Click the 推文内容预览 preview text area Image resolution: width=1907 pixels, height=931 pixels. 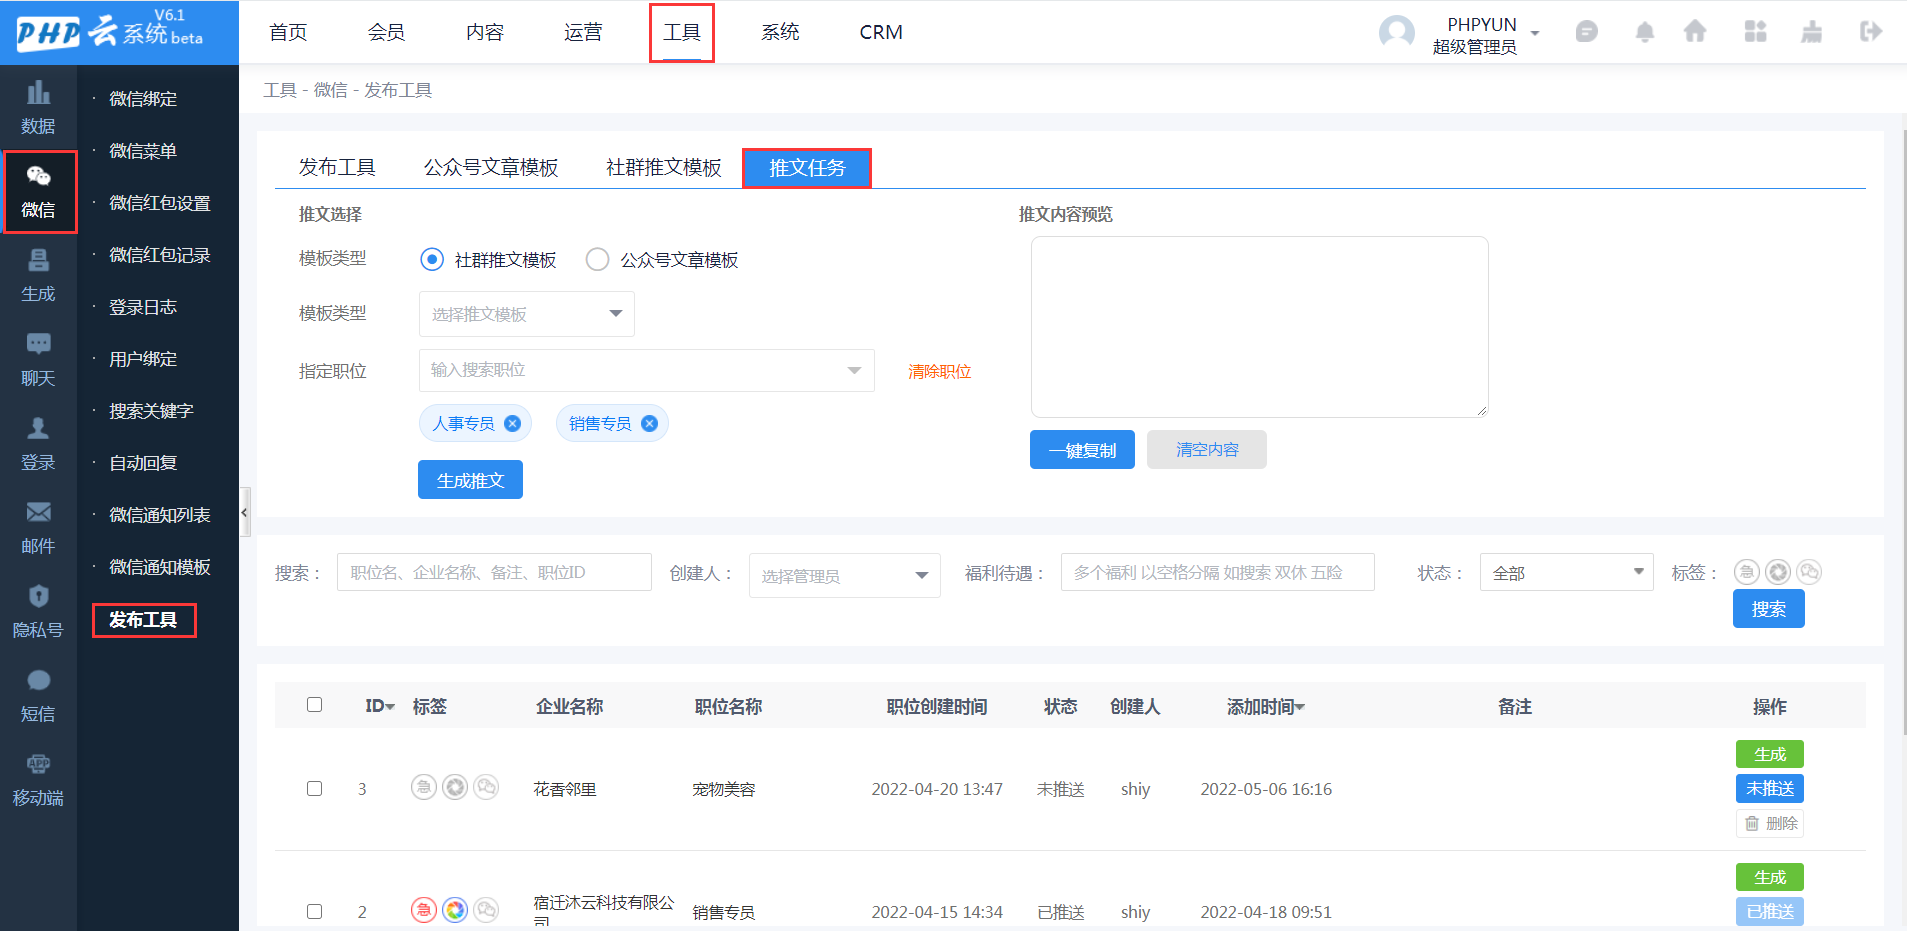pos(1260,327)
